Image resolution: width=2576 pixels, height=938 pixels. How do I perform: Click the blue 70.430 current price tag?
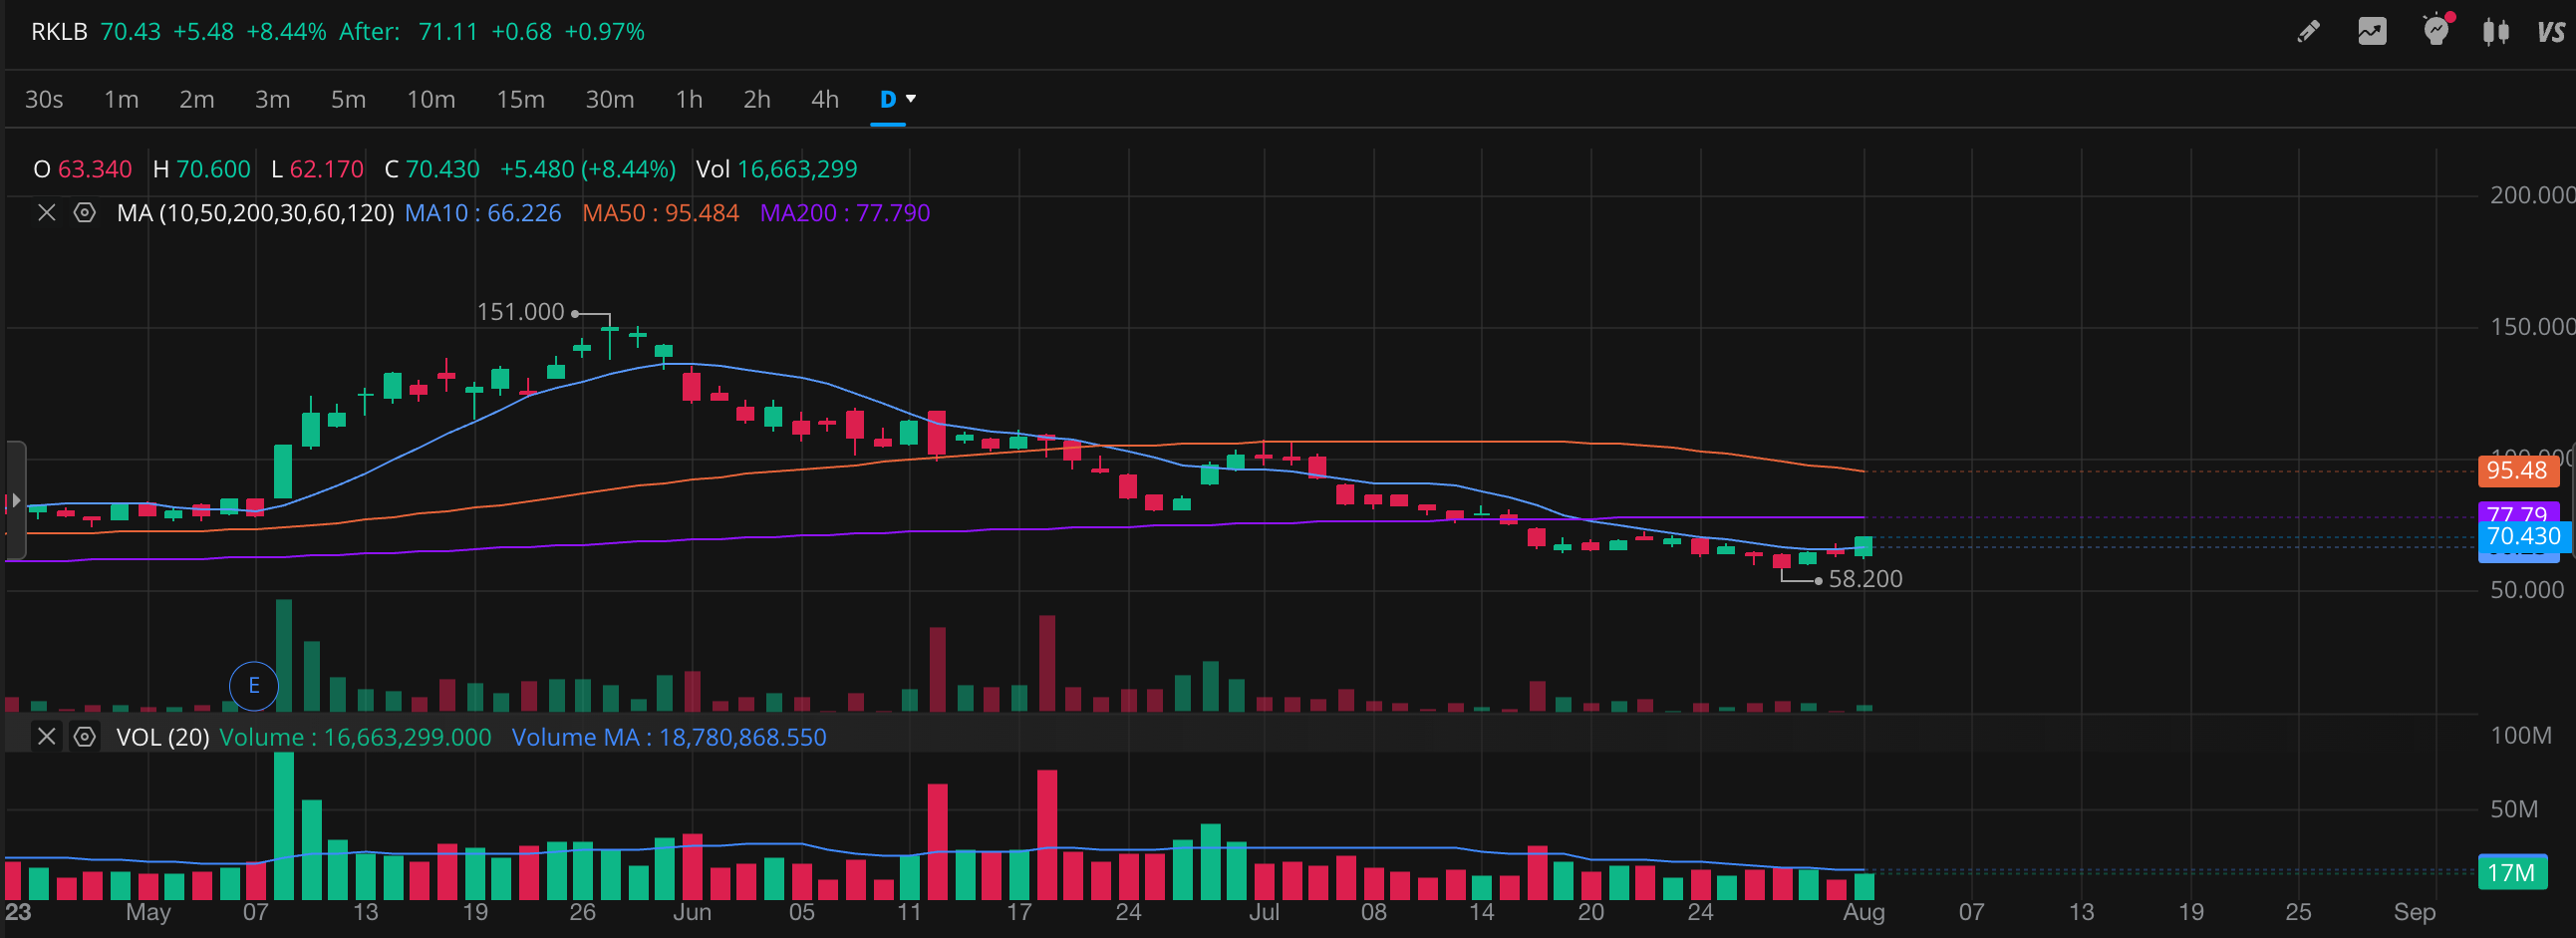pos(2524,537)
